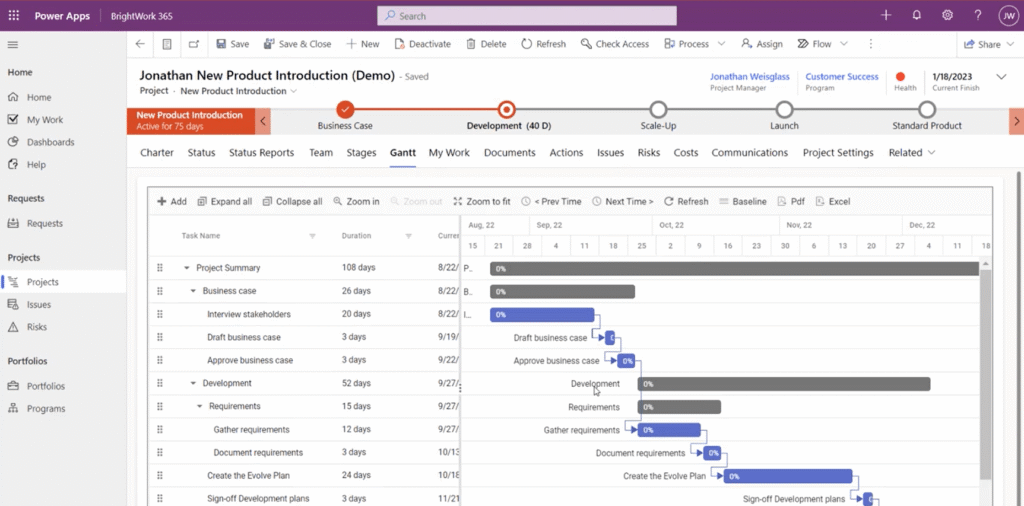Click the back arrow in command bar
Screen dimensions: 1024x506
click(140, 44)
